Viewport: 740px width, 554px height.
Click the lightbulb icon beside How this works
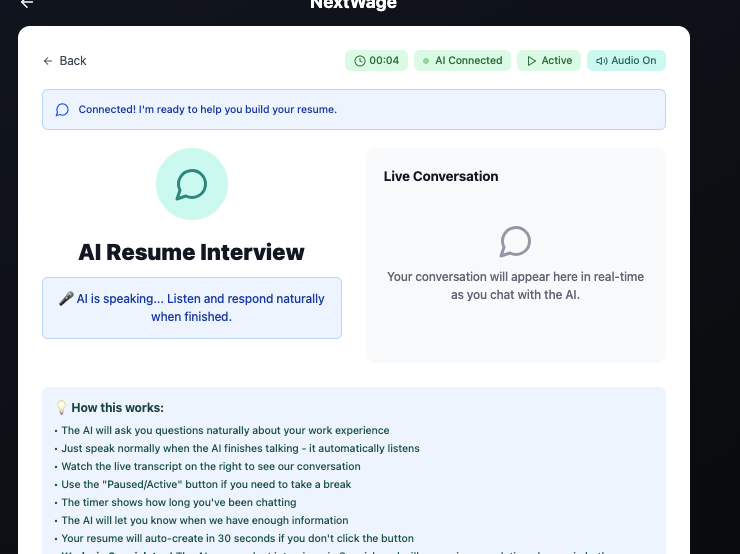click(61, 407)
